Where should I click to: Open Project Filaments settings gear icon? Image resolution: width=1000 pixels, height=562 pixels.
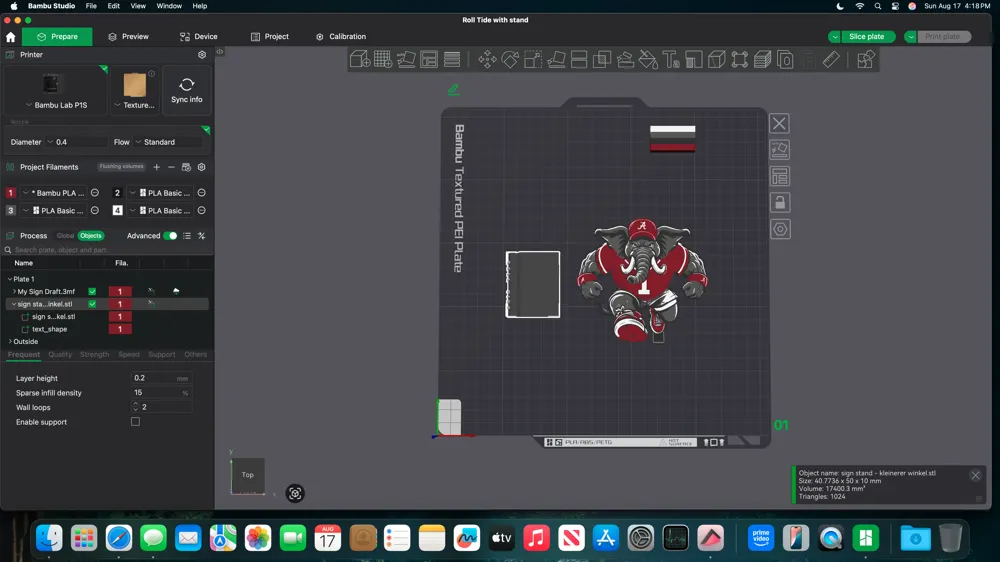[x=202, y=167]
